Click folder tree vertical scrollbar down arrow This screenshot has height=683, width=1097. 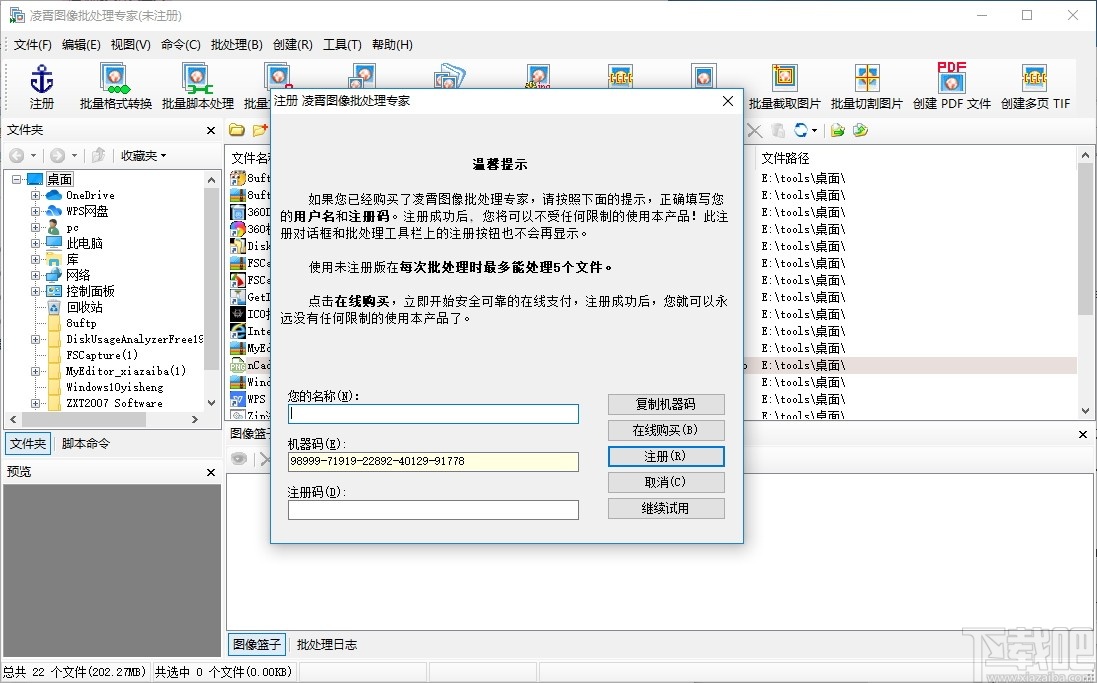point(211,403)
